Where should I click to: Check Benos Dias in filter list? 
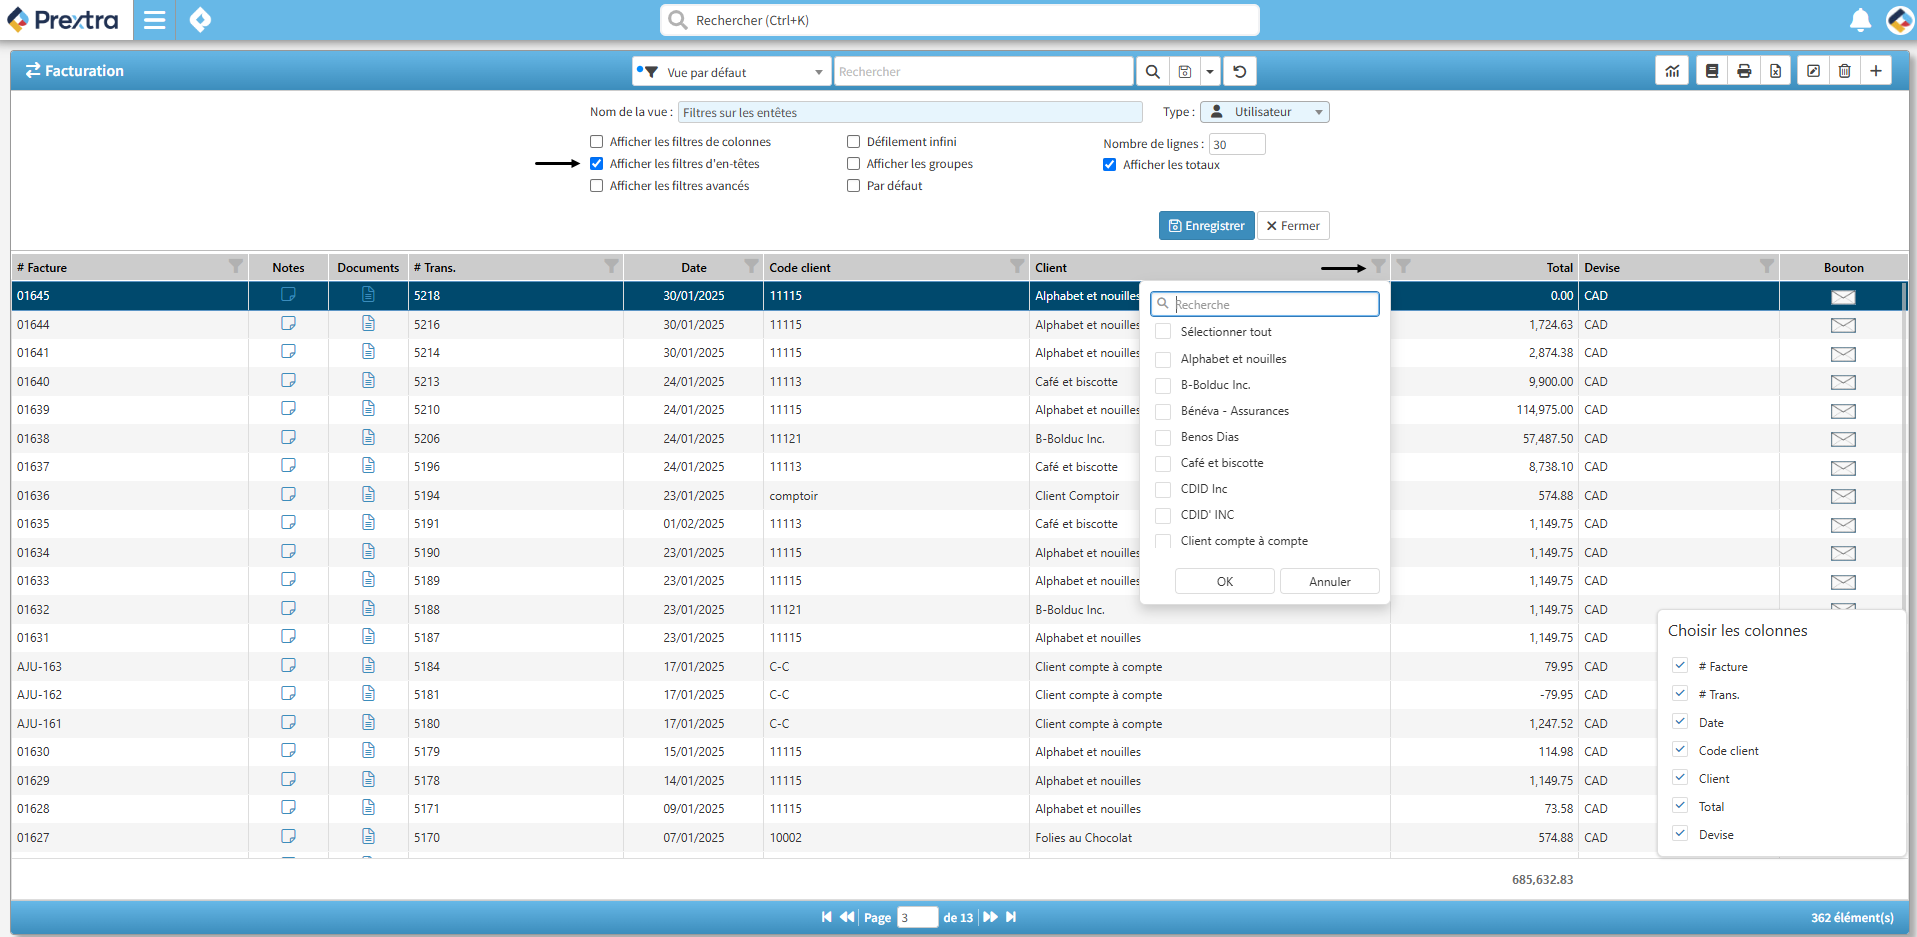(x=1163, y=437)
